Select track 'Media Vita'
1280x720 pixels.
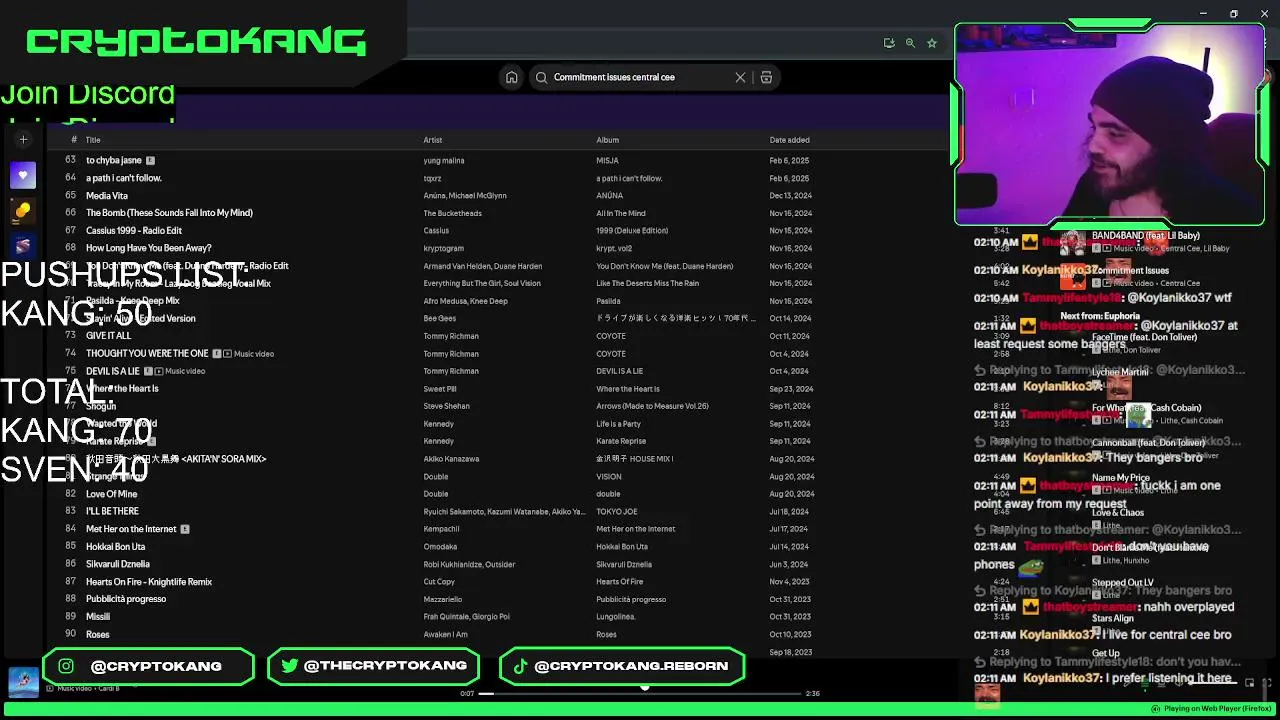pyautogui.click(x=107, y=196)
